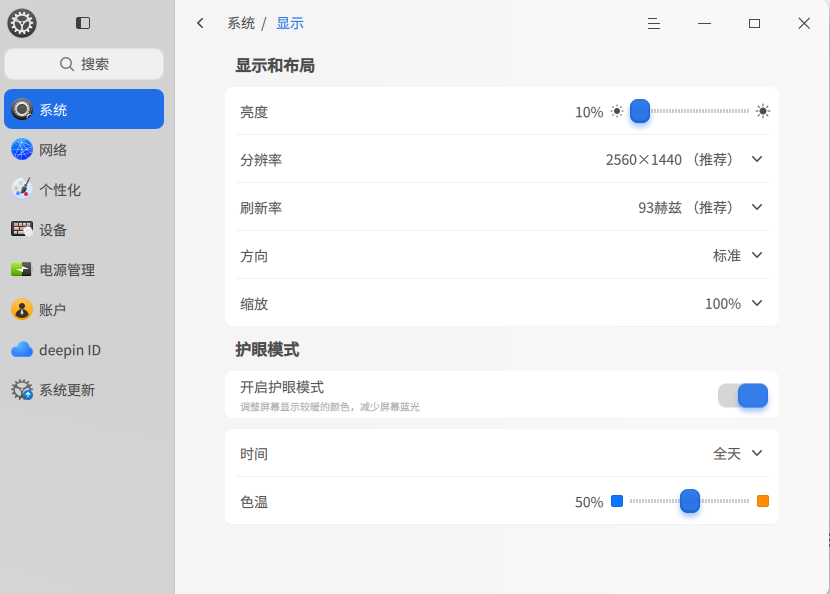This screenshot has width=830, height=594.
Task: Click the 10% brightness value
Action: click(x=589, y=112)
